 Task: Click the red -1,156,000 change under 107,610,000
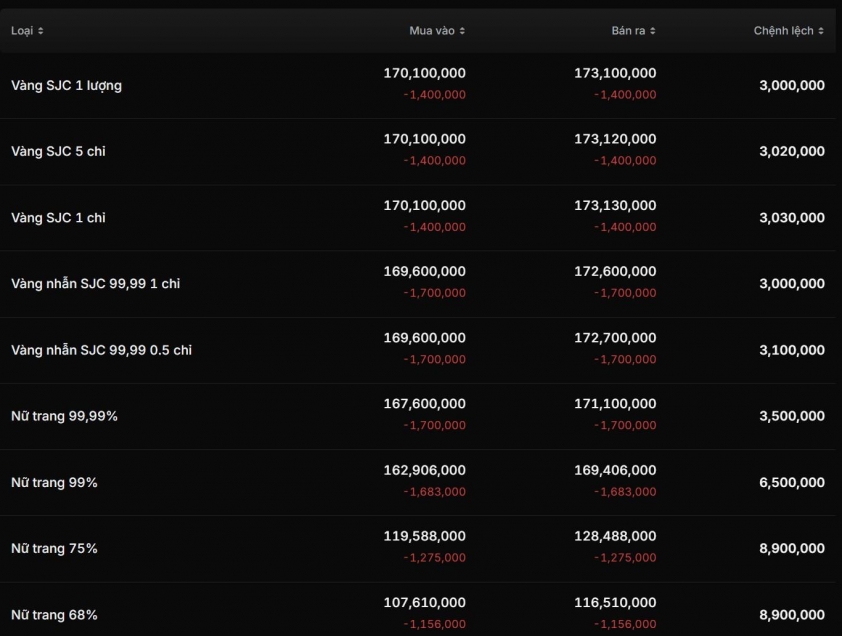(x=434, y=624)
